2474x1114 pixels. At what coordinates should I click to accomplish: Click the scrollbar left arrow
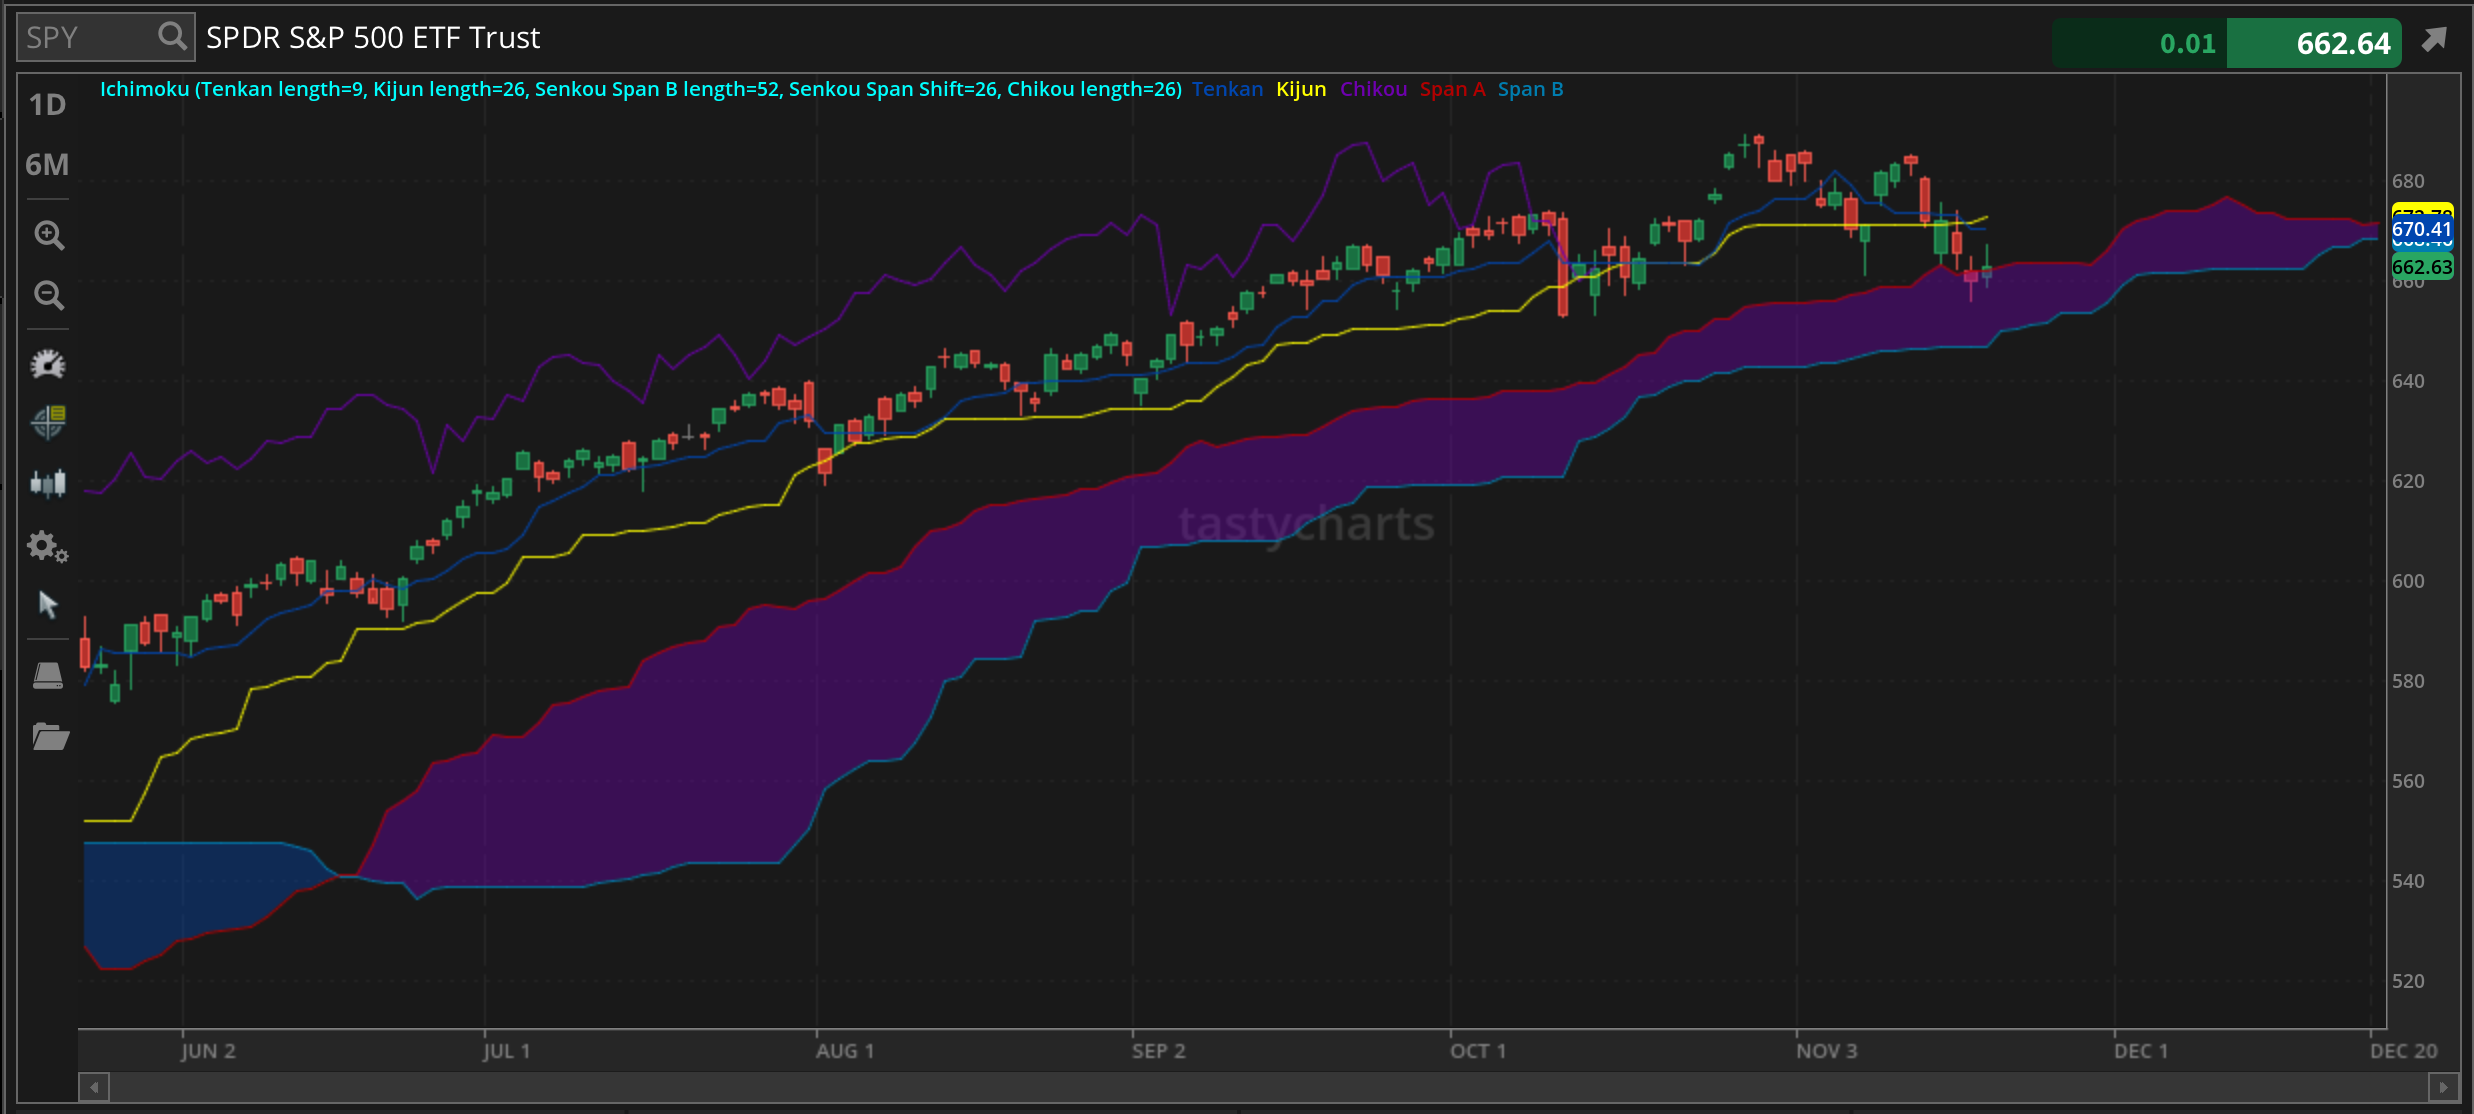[94, 1087]
